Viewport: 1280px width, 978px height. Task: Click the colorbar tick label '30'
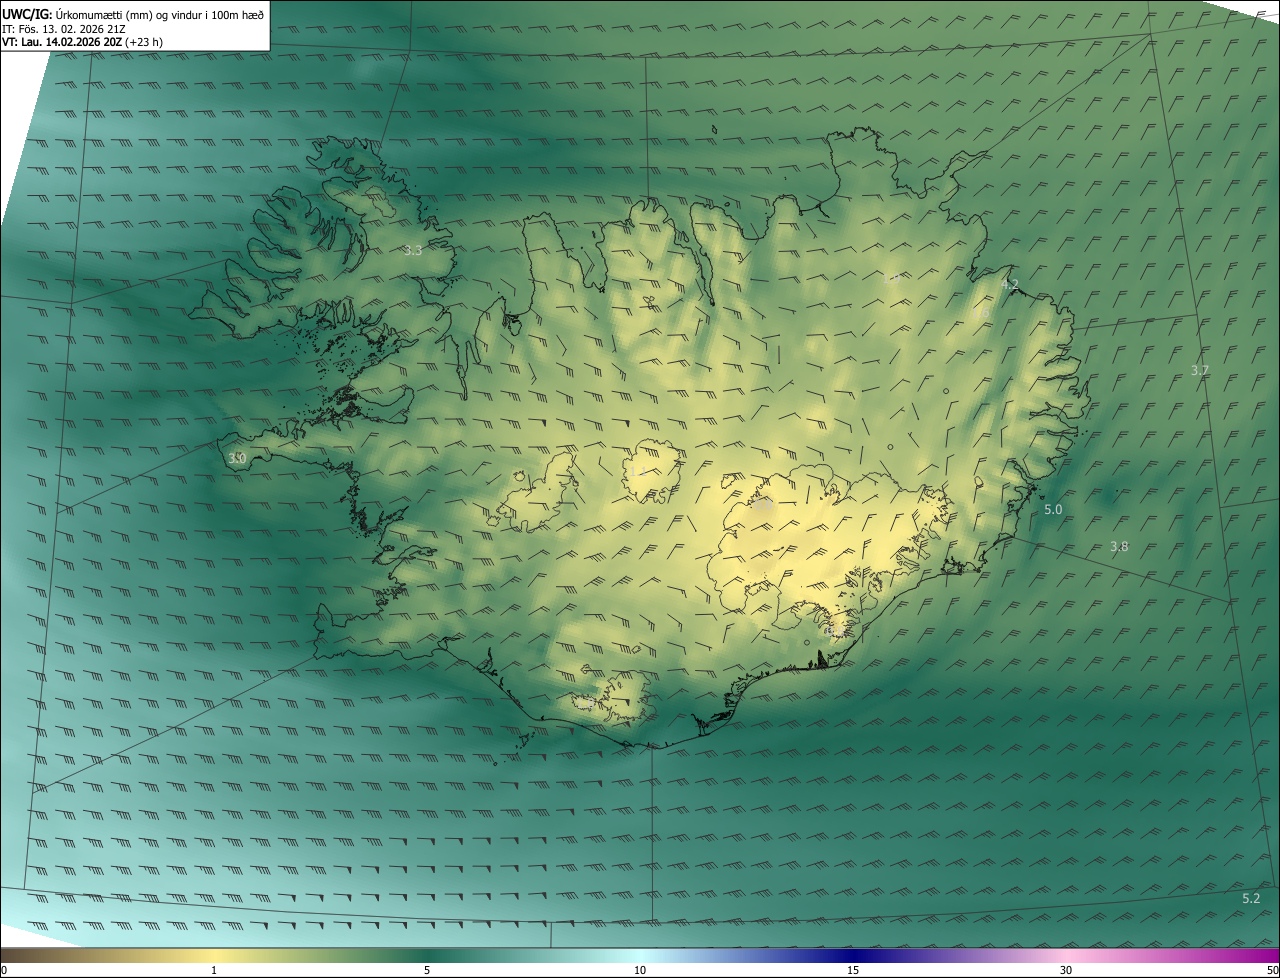click(x=1066, y=970)
